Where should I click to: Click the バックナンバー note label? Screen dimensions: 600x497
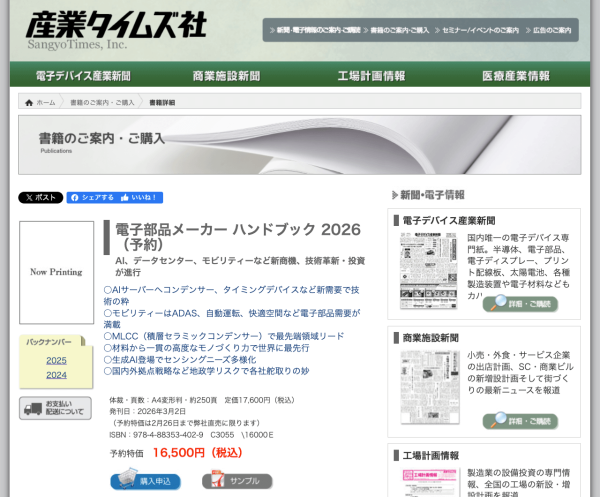[49, 342]
